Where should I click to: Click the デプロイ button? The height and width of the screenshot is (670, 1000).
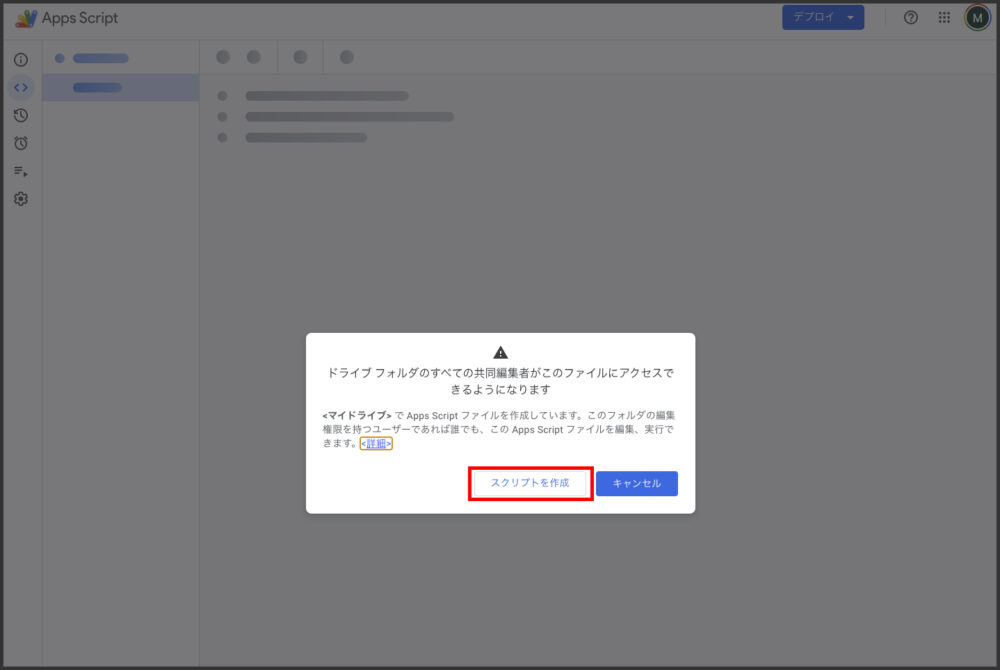[x=812, y=17]
